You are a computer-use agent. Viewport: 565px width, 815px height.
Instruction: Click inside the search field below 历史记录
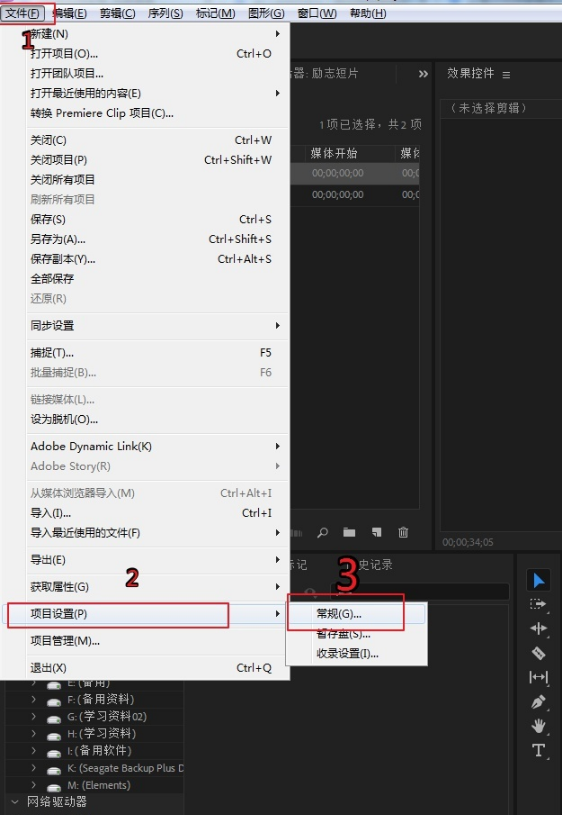(x=420, y=592)
